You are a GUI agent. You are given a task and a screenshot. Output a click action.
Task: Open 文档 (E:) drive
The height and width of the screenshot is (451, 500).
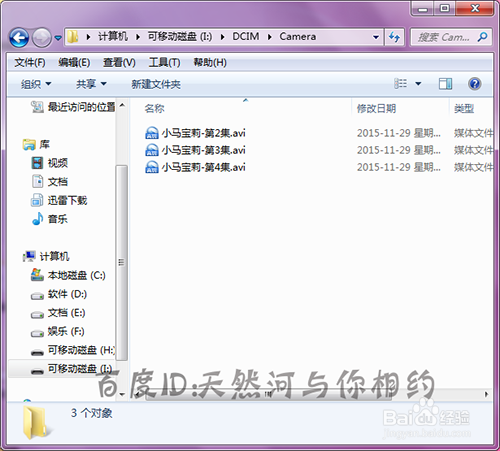coord(66,313)
